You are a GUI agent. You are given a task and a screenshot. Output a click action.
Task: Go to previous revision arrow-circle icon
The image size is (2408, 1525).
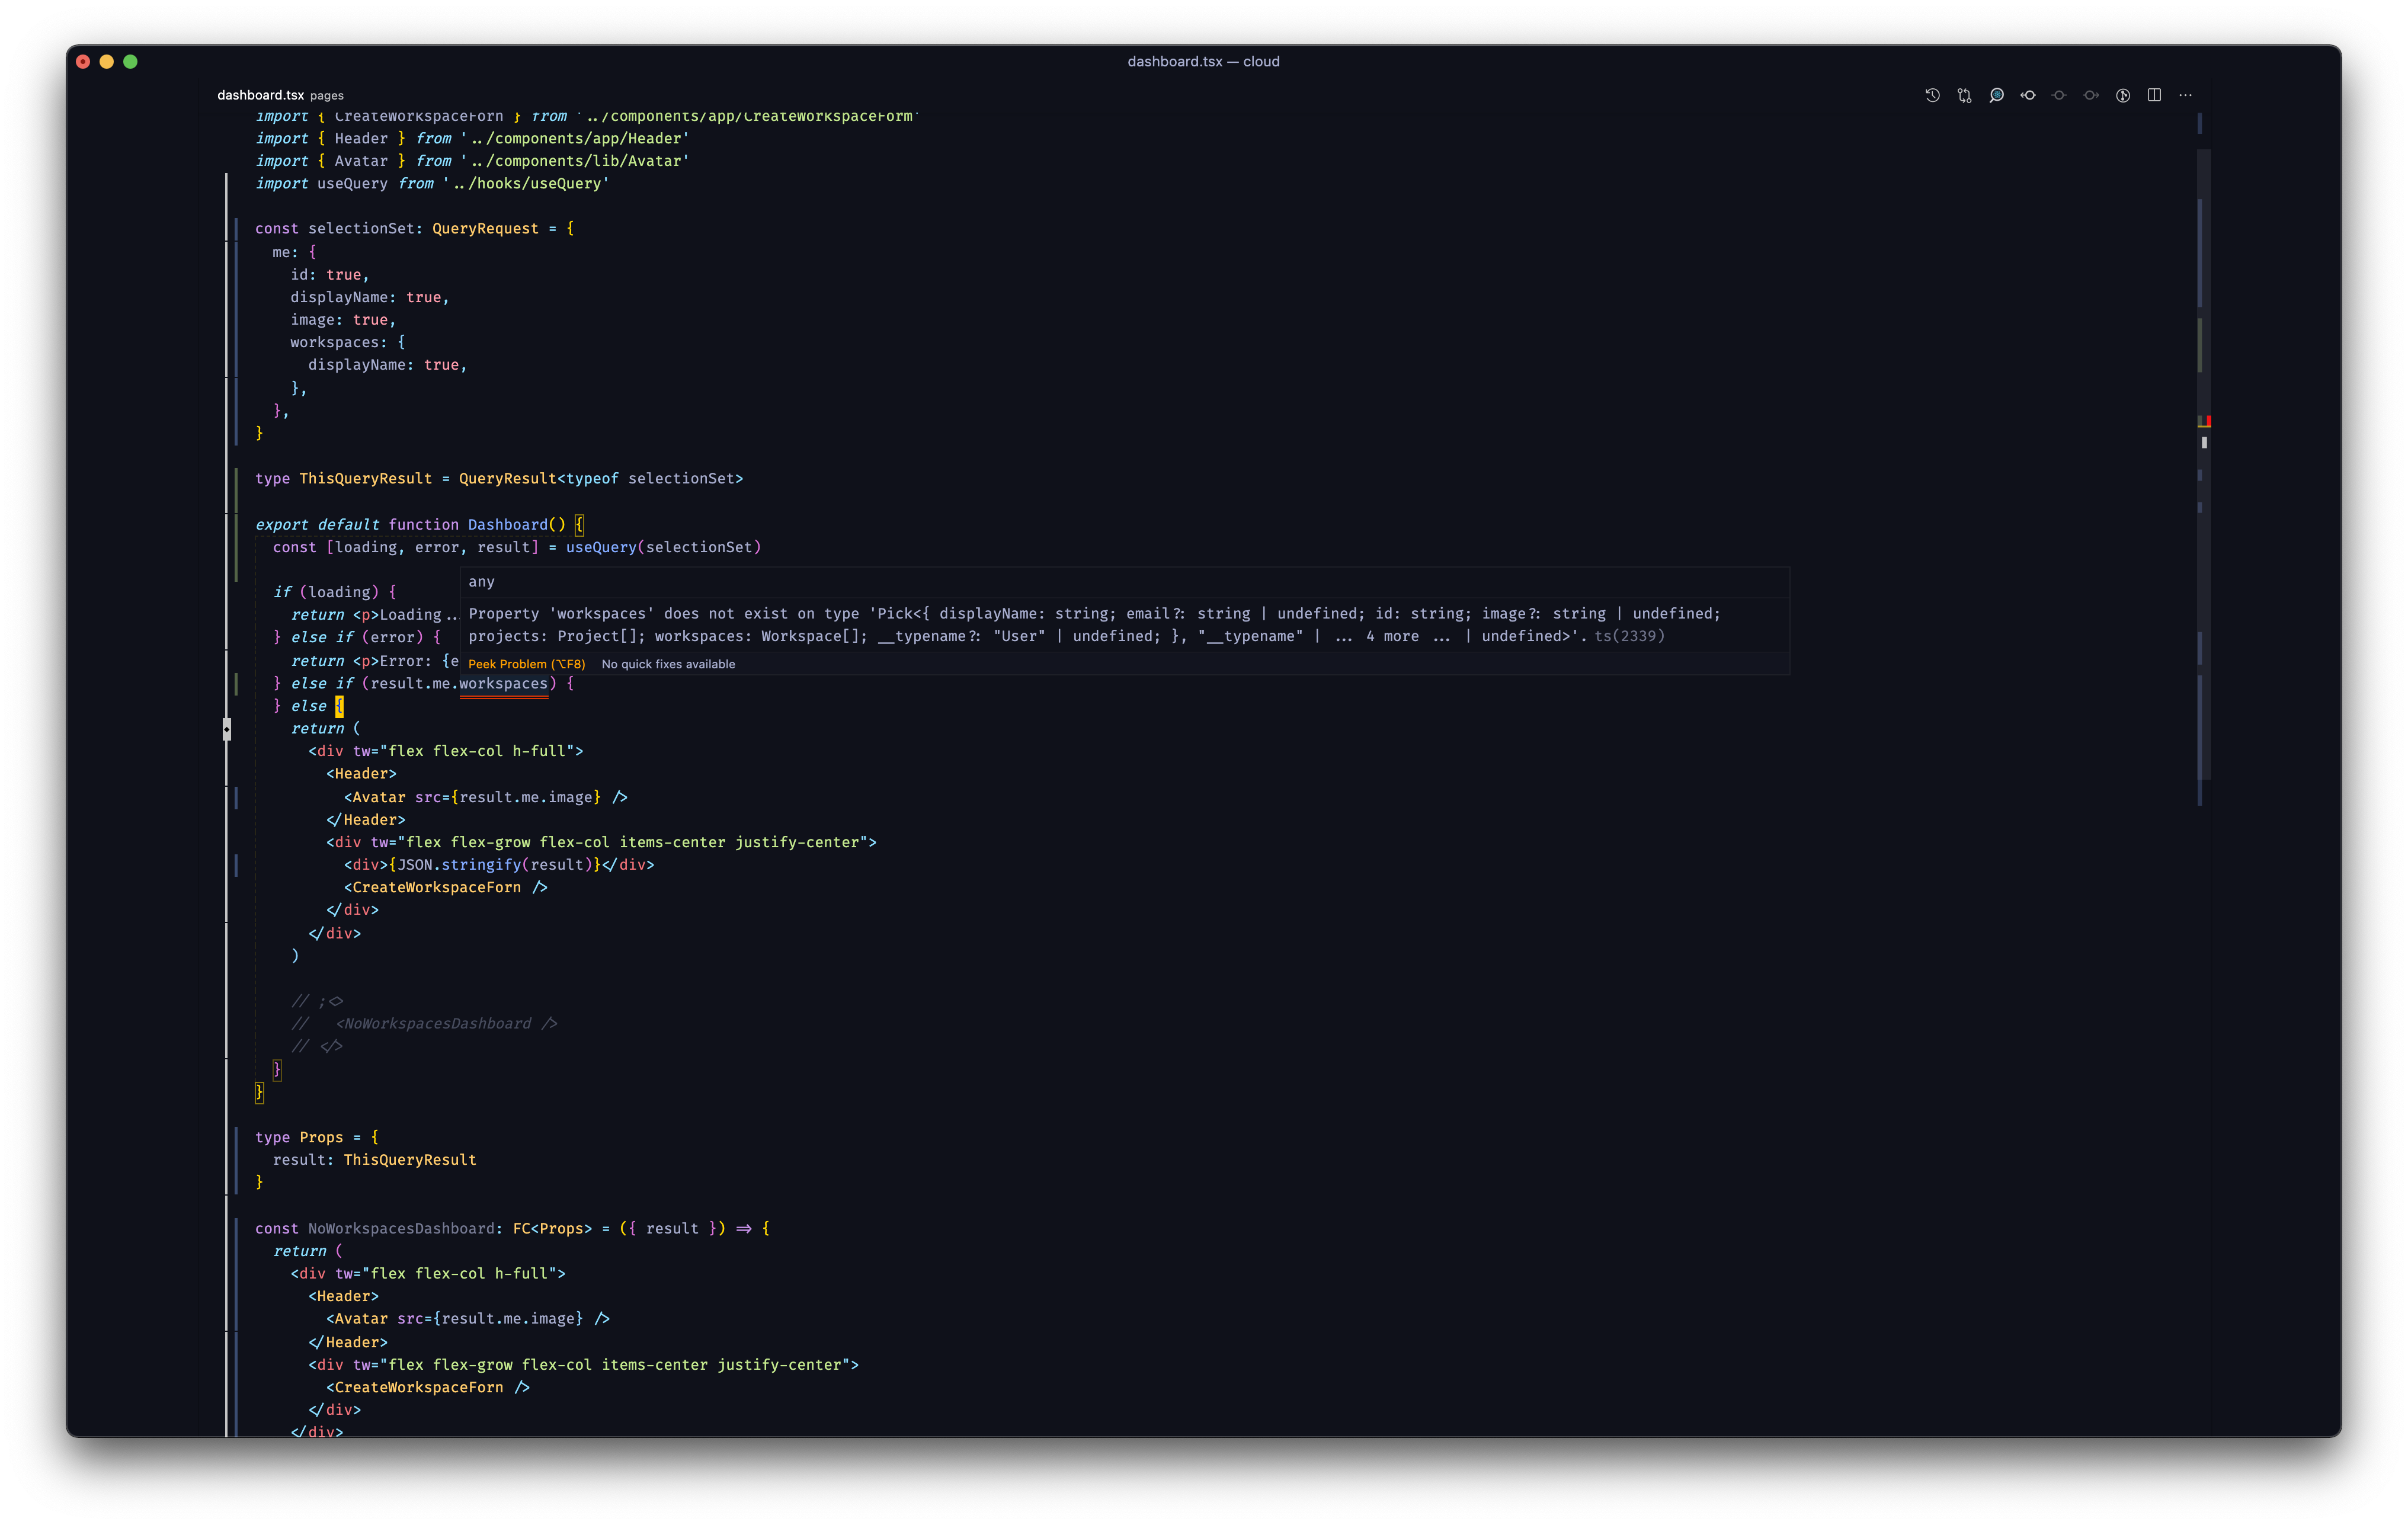pos(2028,95)
